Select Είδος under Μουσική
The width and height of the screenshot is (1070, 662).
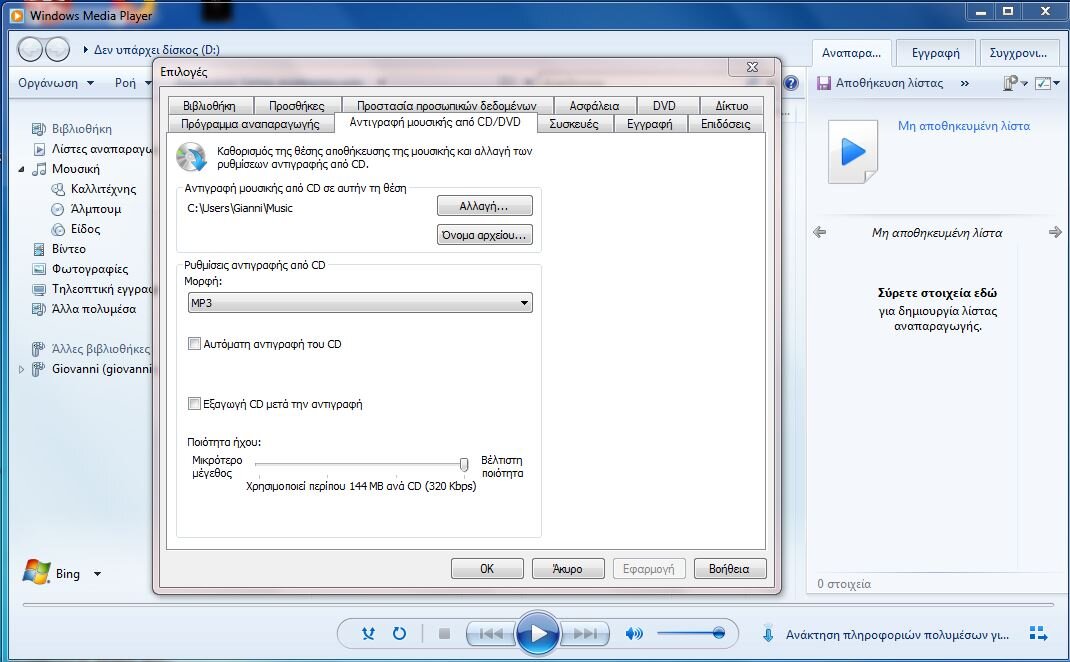pyautogui.click(x=85, y=229)
